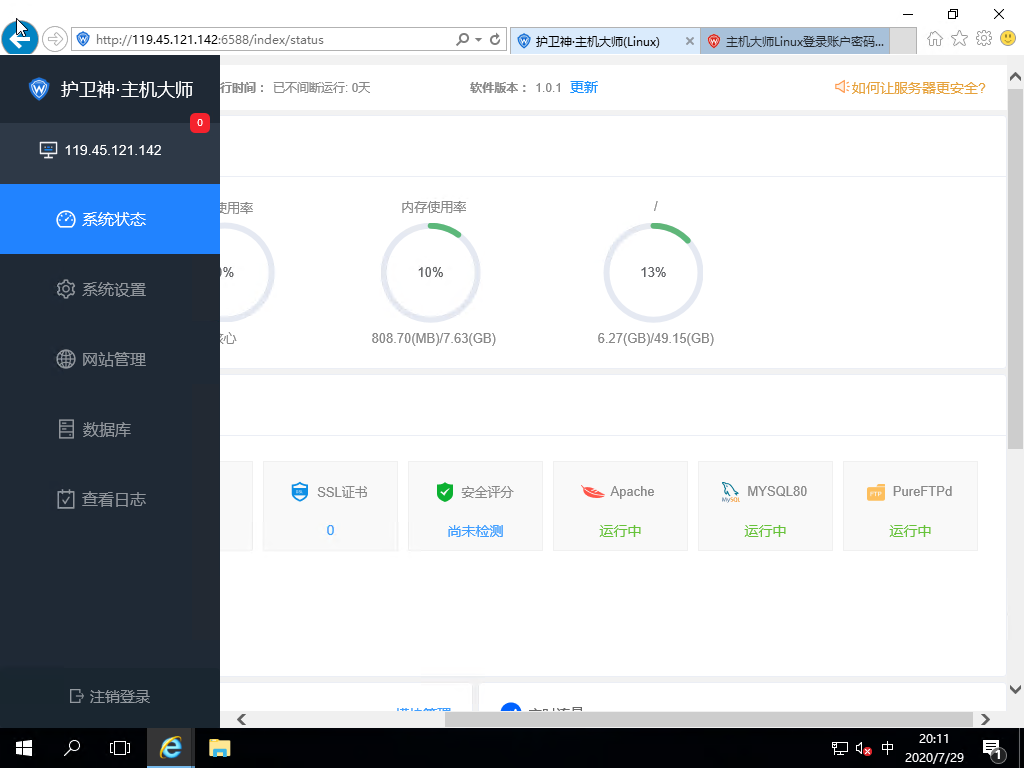This screenshot has width=1024, height=768.
Task: Click 软件版本 1.0.1 text
Action: pos(515,88)
